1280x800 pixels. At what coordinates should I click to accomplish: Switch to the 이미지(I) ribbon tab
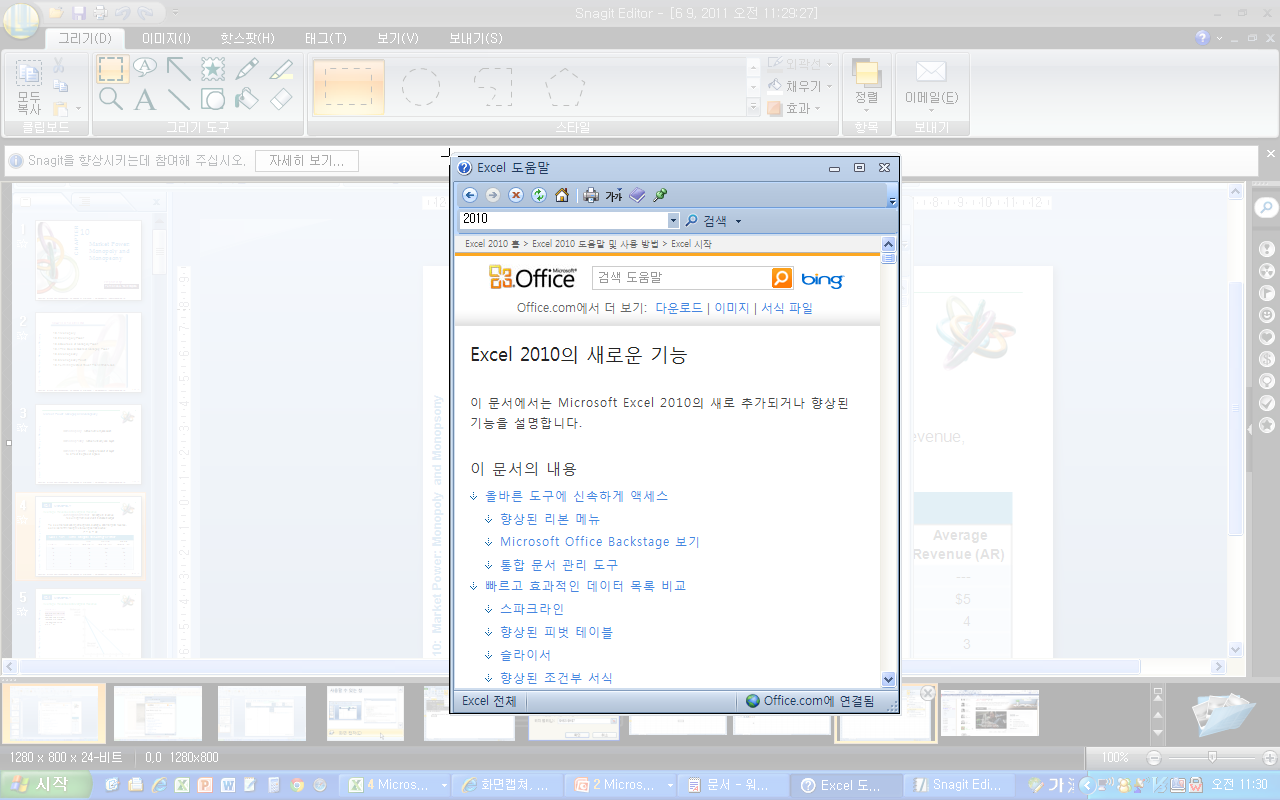[166, 38]
